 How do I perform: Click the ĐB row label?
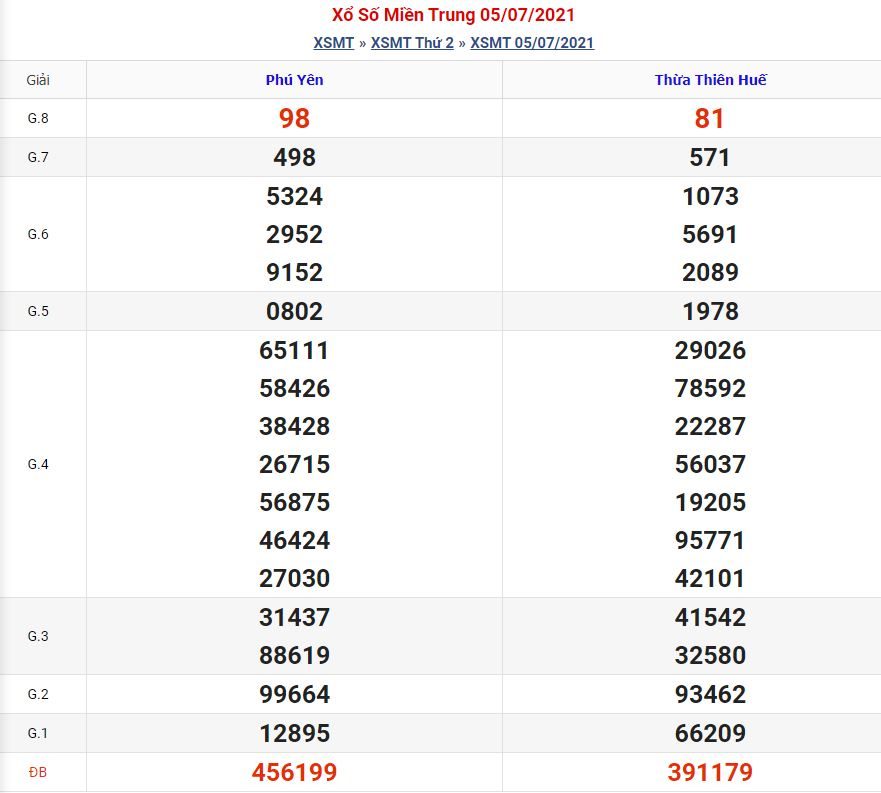[38, 773]
